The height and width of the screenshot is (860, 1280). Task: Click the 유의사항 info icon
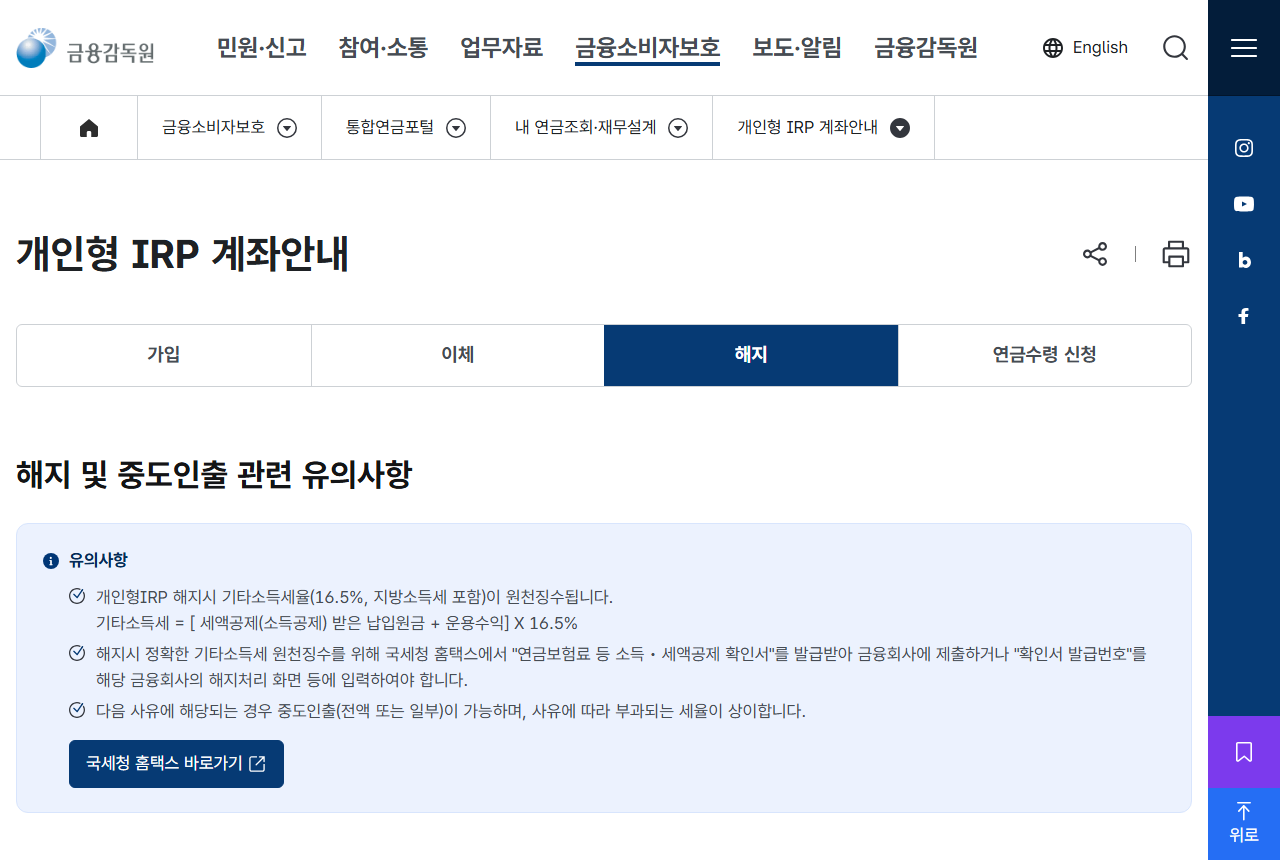point(51,561)
